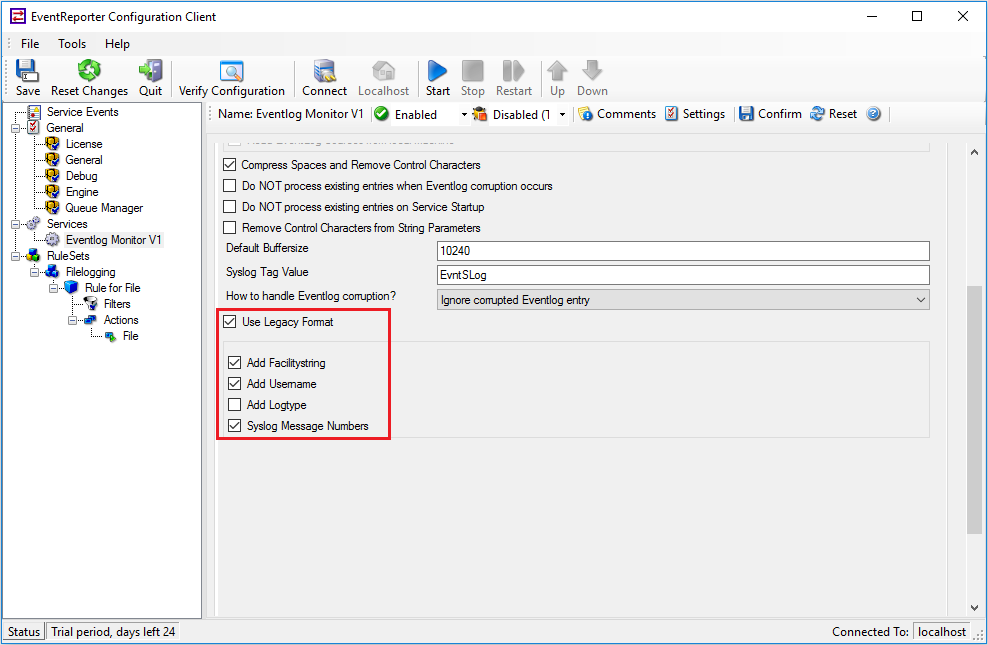
Task: Open Eventlog corruption handling dropdown
Action: tap(683, 300)
